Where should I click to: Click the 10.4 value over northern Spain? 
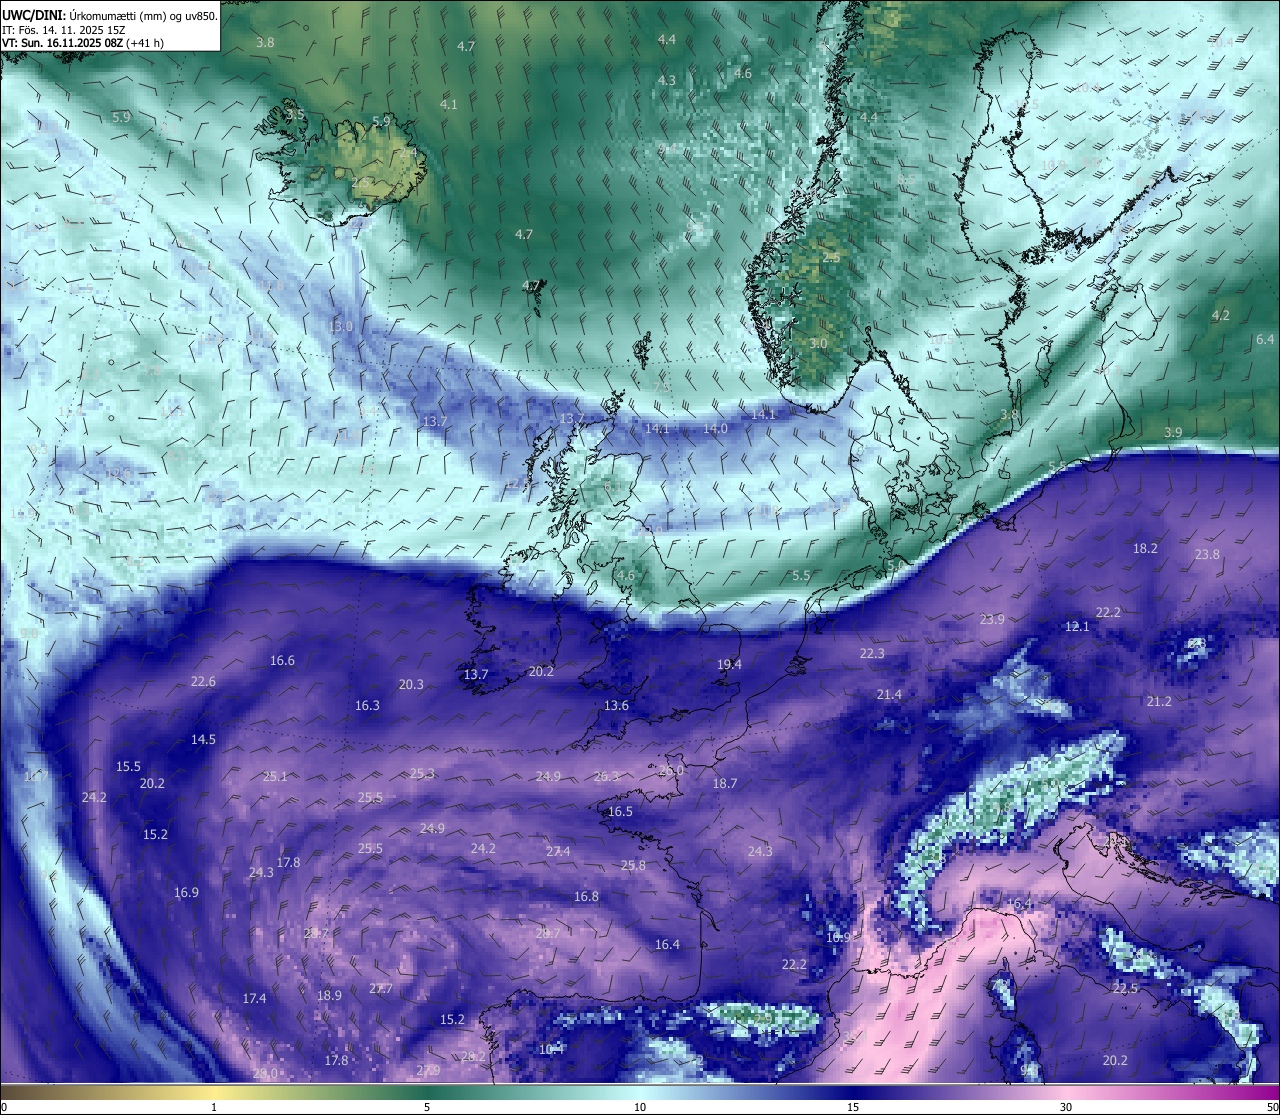(551, 1050)
